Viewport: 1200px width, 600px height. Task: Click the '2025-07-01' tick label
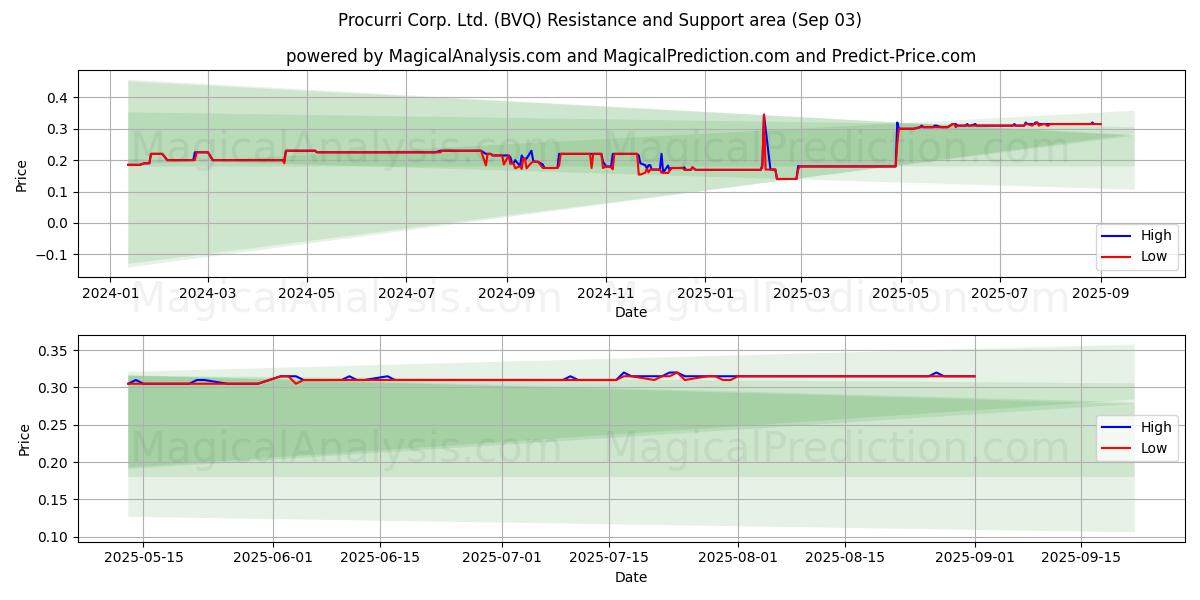click(503, 558)
